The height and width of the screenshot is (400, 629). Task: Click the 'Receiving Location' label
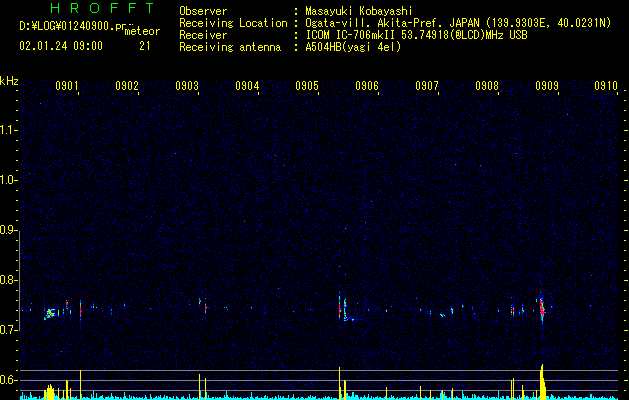click(x=233, y=23)
